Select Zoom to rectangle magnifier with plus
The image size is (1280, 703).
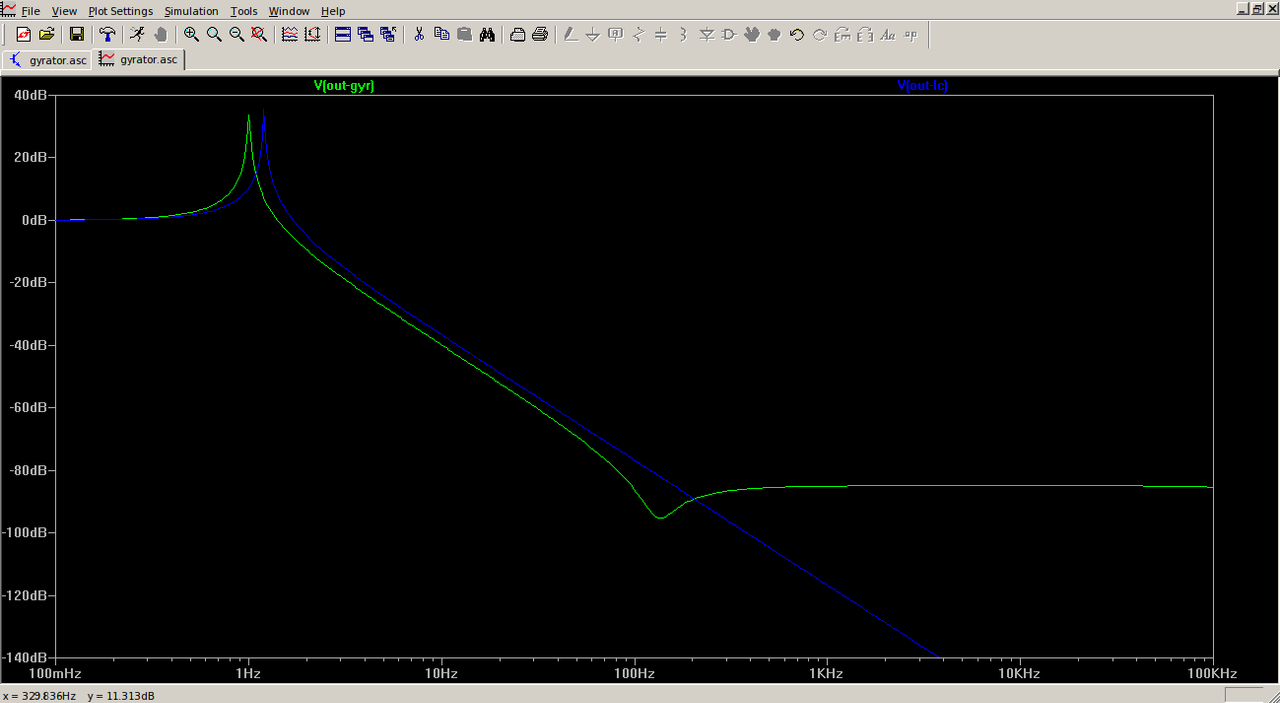coord(191,34)
